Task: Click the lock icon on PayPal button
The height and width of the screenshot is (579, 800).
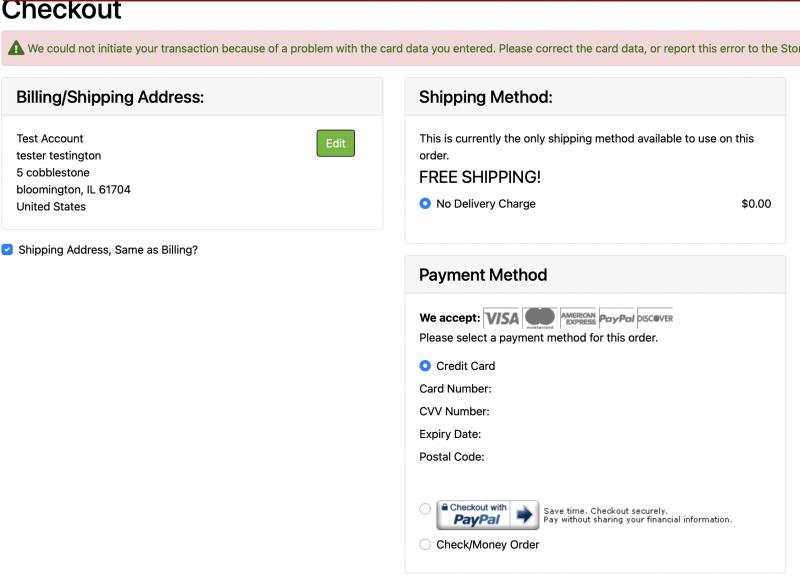Action: point(445,507)
